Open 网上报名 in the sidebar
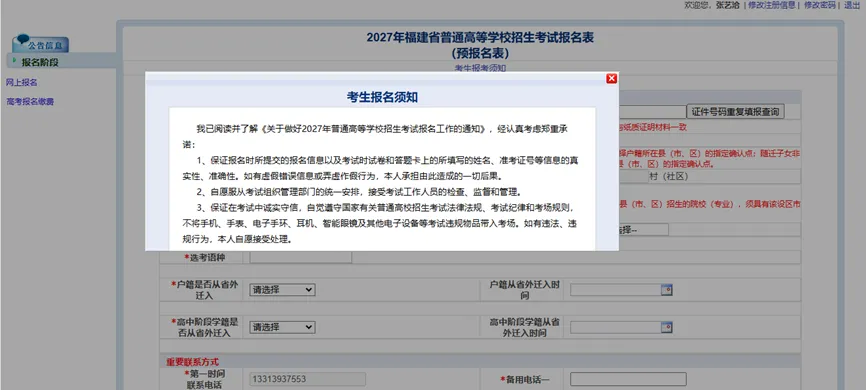The height and width of the screenshot is (390, 866). click(22, 82)
